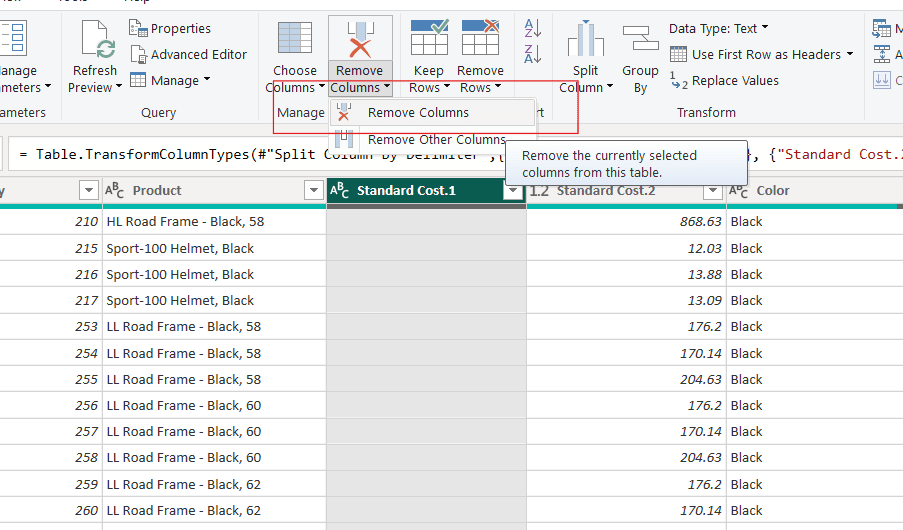
Task: Select Remove Columns from the dropdown menu
Action: click(432, 113)
